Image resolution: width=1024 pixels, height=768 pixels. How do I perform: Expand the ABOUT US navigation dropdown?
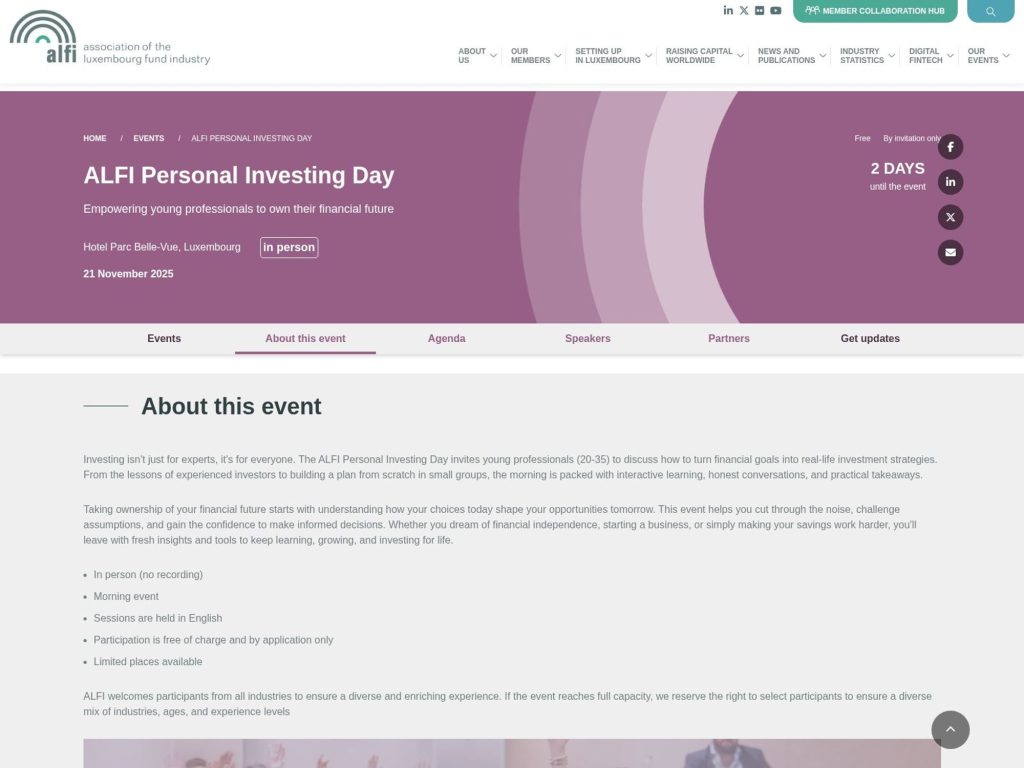tap(472, 55)
